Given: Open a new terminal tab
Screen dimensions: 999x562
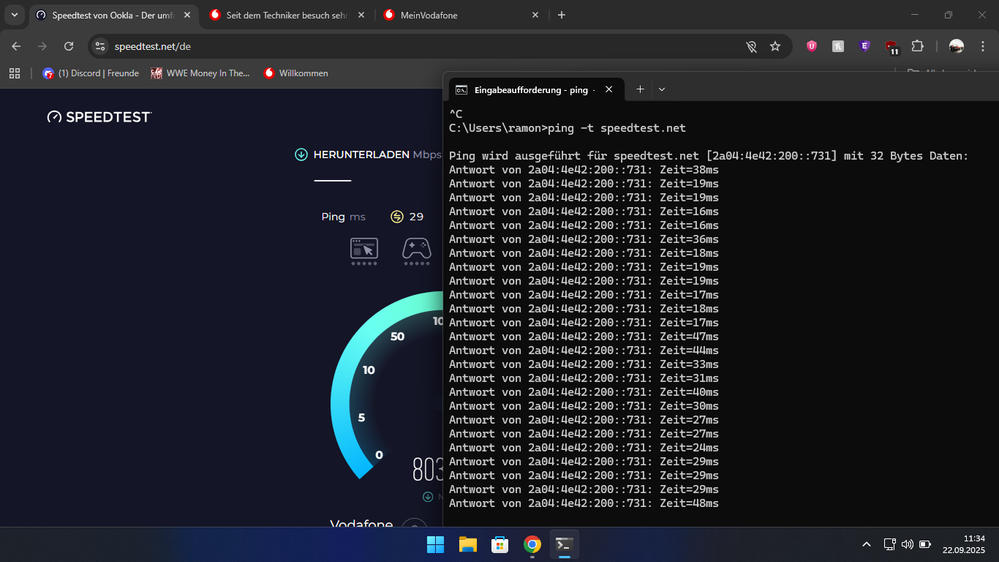Looking at the screenshot, I should tap(640, 89).
